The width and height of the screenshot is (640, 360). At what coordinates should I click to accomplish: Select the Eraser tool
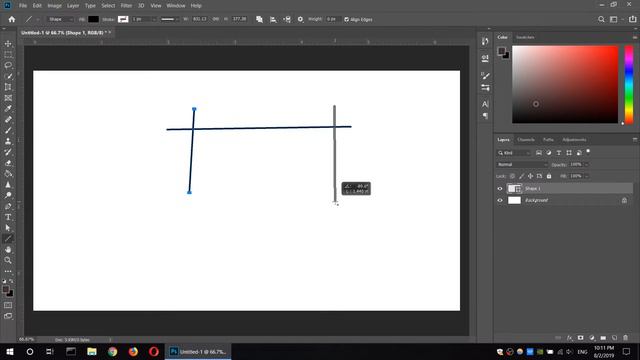tap(8, 163)
